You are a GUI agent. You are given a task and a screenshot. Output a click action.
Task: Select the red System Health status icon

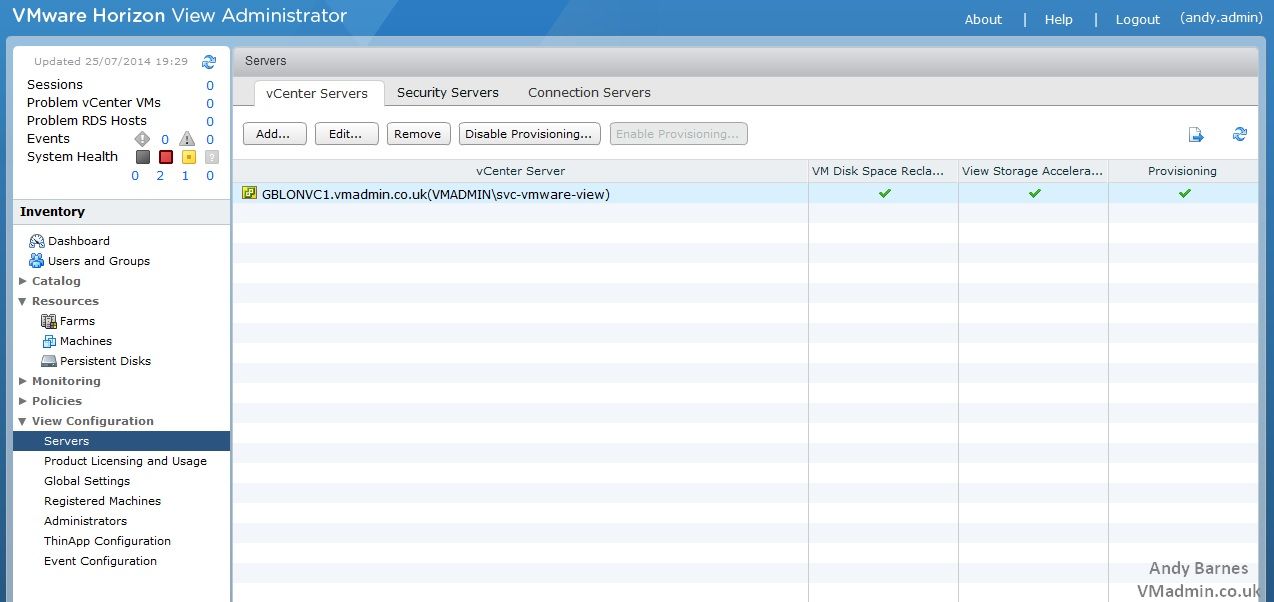pos(166,157)
